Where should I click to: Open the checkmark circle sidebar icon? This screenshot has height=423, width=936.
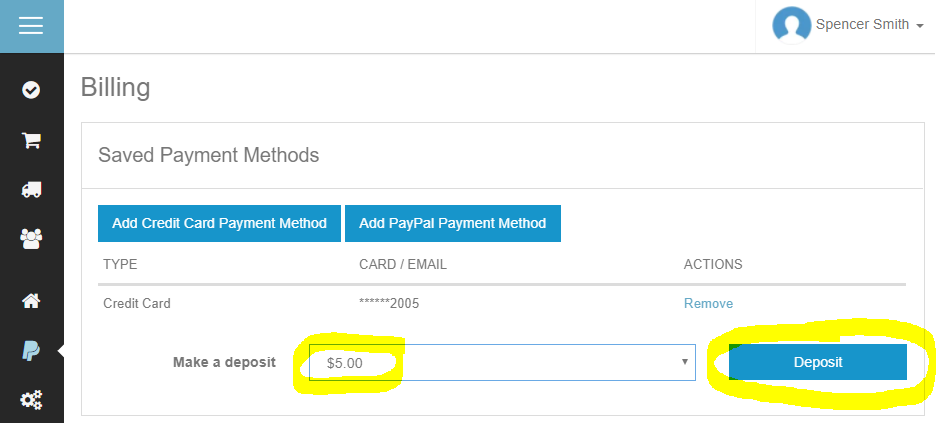point(31,91)
